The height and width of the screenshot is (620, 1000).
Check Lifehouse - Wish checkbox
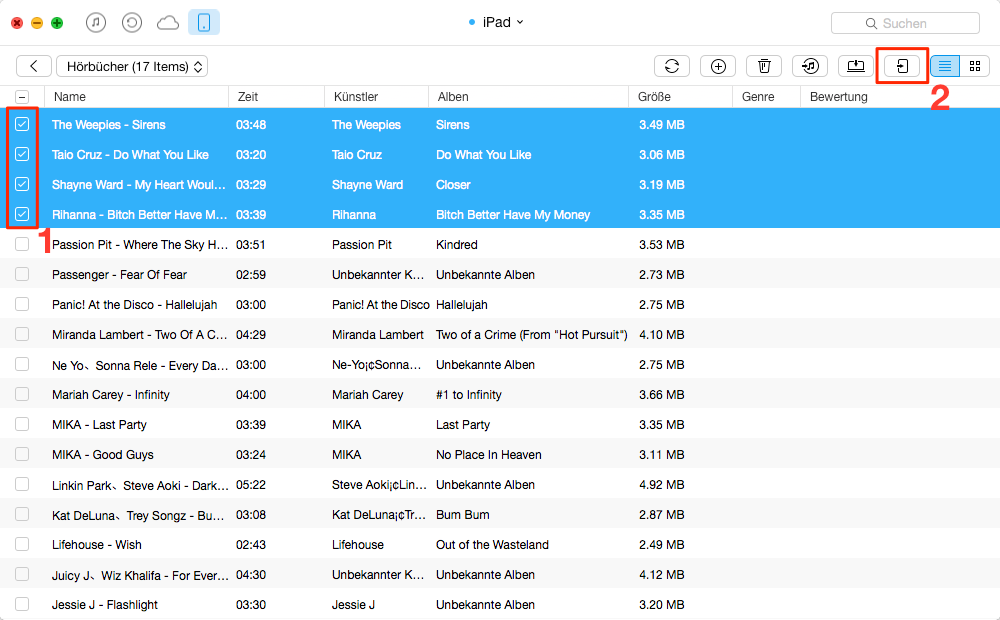tap(22, 544)
